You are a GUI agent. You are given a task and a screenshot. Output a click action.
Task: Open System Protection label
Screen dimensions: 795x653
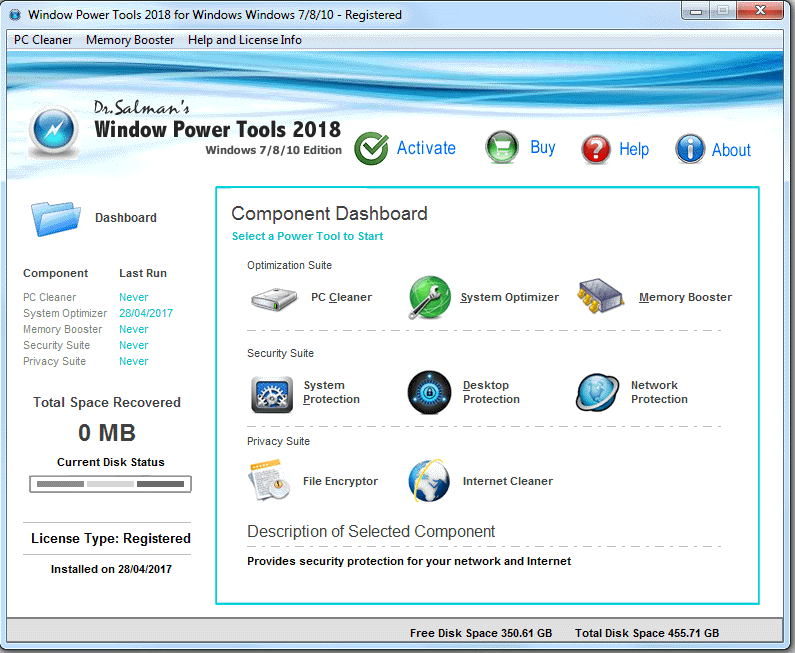[x=331, y=392]
